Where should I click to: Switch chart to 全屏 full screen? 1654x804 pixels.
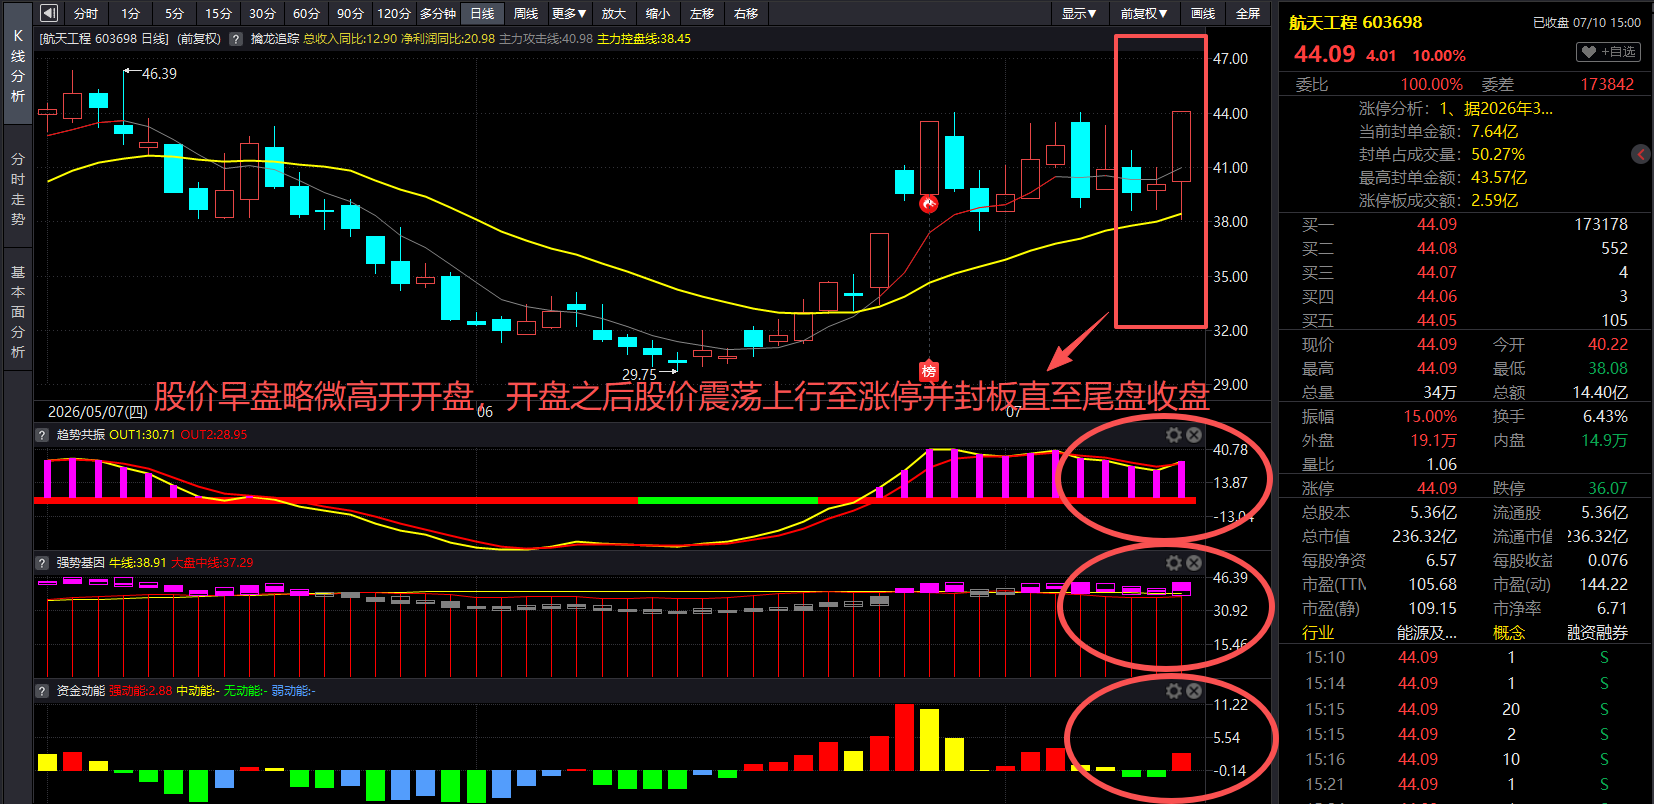(1248, 13)
